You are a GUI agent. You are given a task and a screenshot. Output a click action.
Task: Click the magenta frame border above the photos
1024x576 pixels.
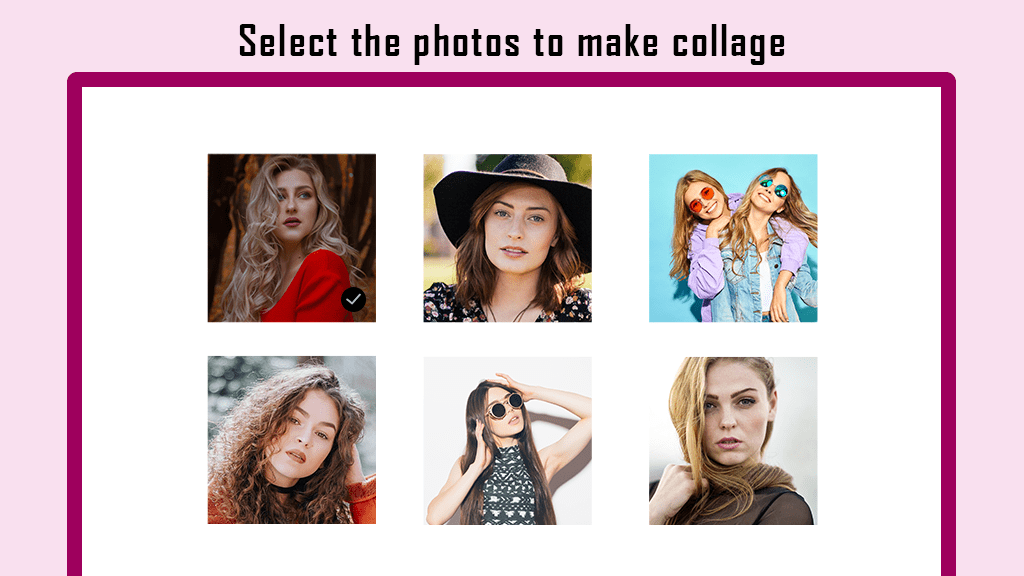click(511, 80)
